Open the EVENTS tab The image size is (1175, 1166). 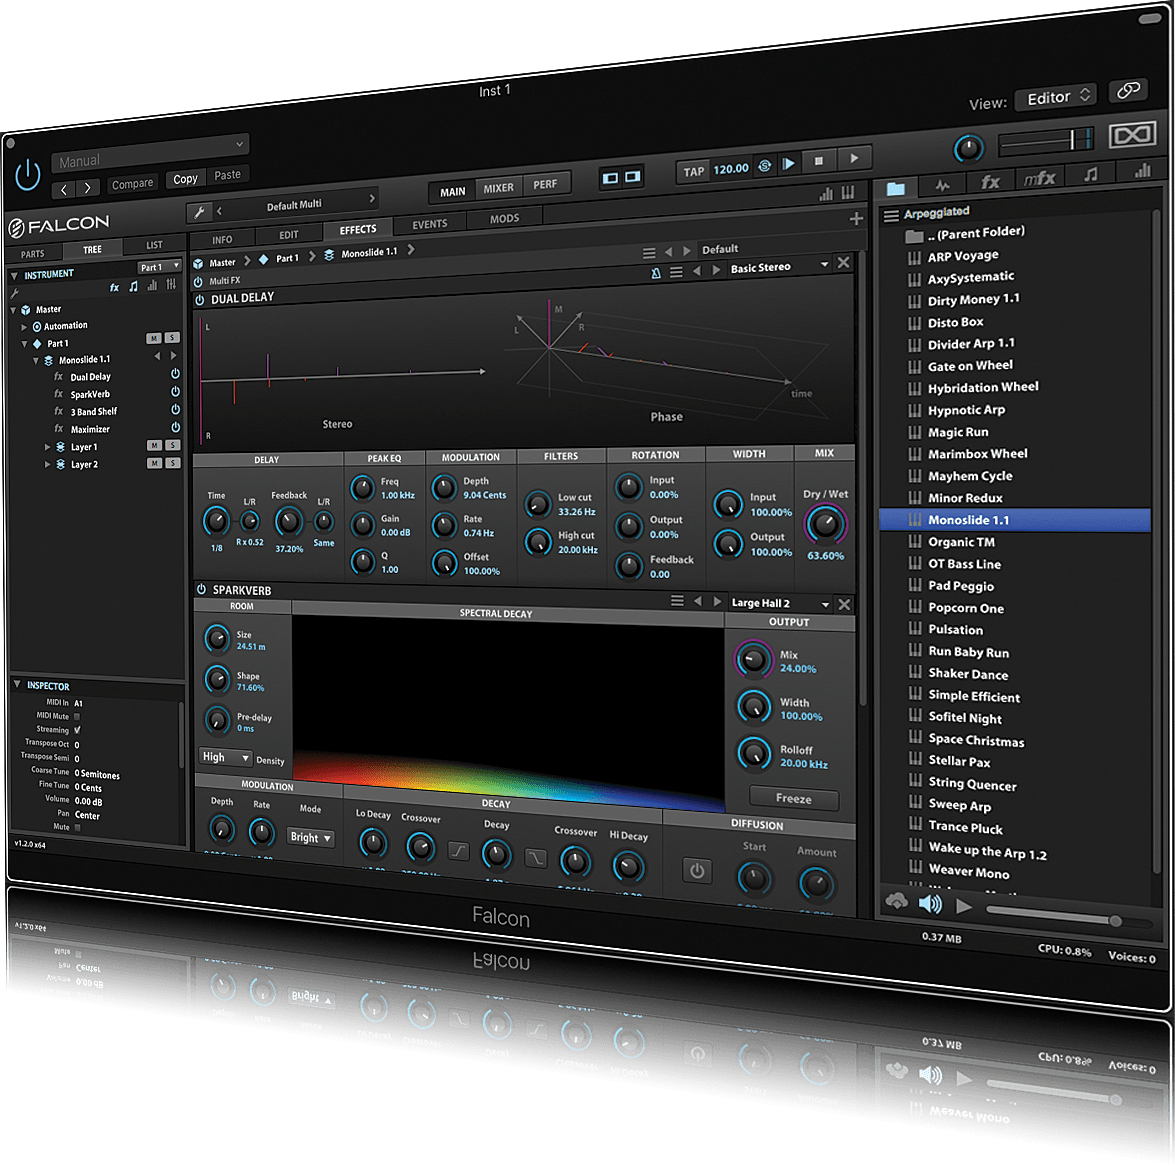pos(429,224)
